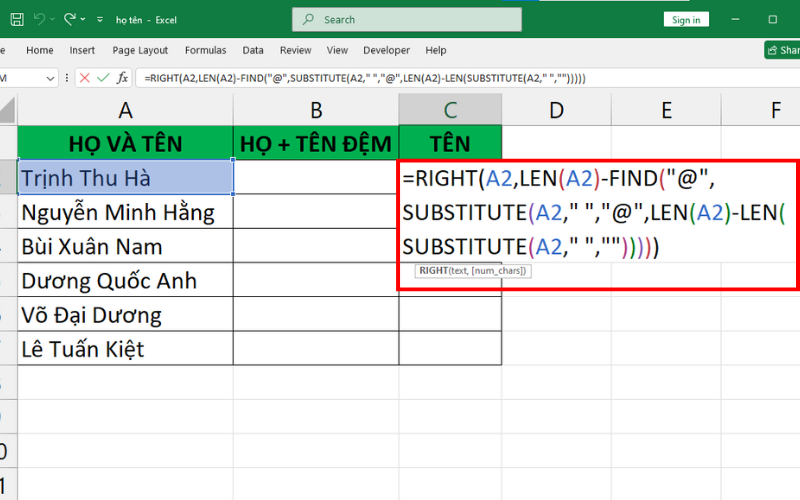Click the Save icon in title bar
800x500 pixels.
[x=17, y=20]
